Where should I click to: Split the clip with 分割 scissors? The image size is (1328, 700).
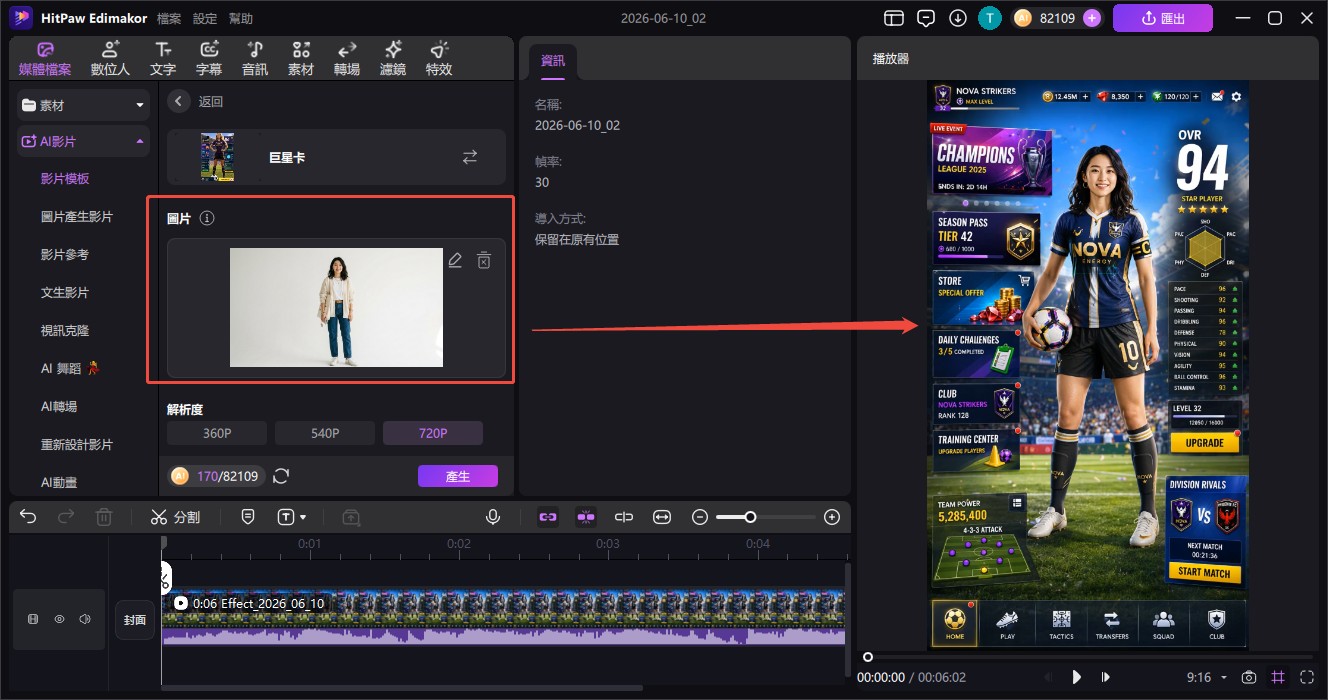[175, 517]
